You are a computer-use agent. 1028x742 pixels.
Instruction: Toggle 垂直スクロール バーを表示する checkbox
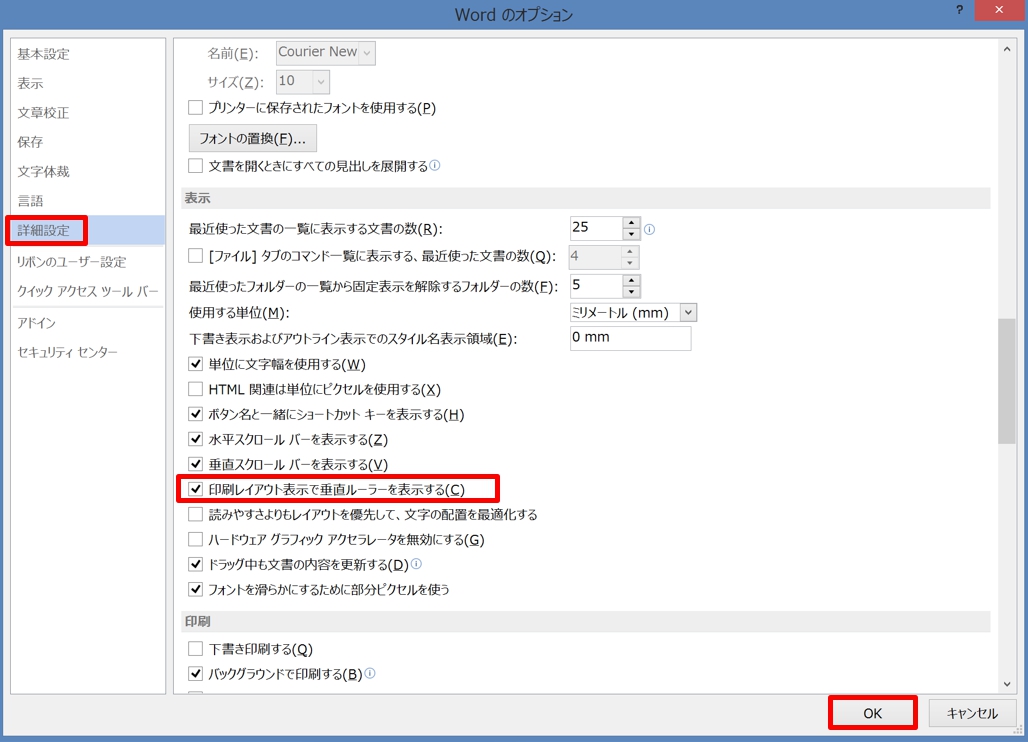195,464
